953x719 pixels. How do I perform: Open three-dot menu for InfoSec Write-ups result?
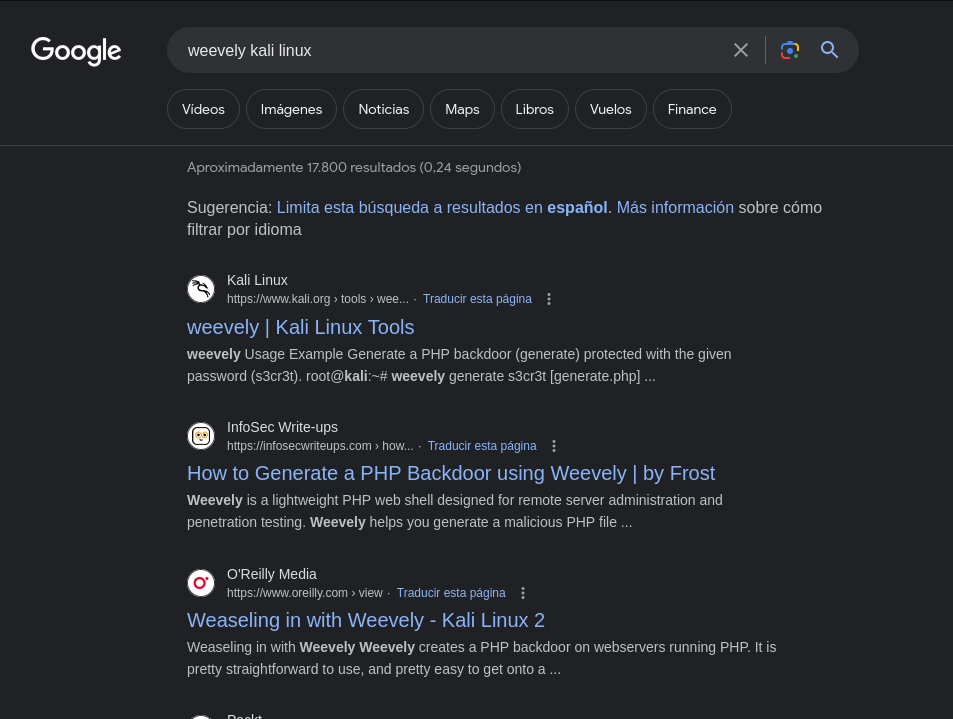coord(554,446)
